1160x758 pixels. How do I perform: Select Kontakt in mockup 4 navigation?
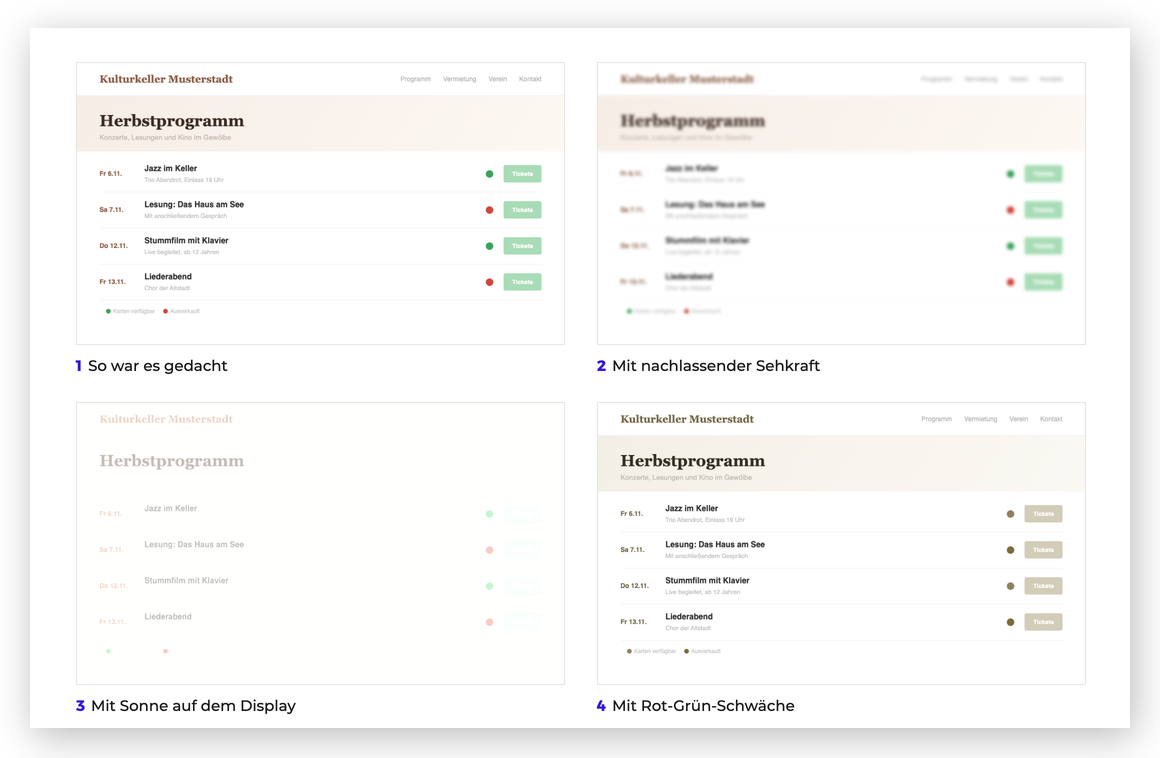tap(1051, 419)
